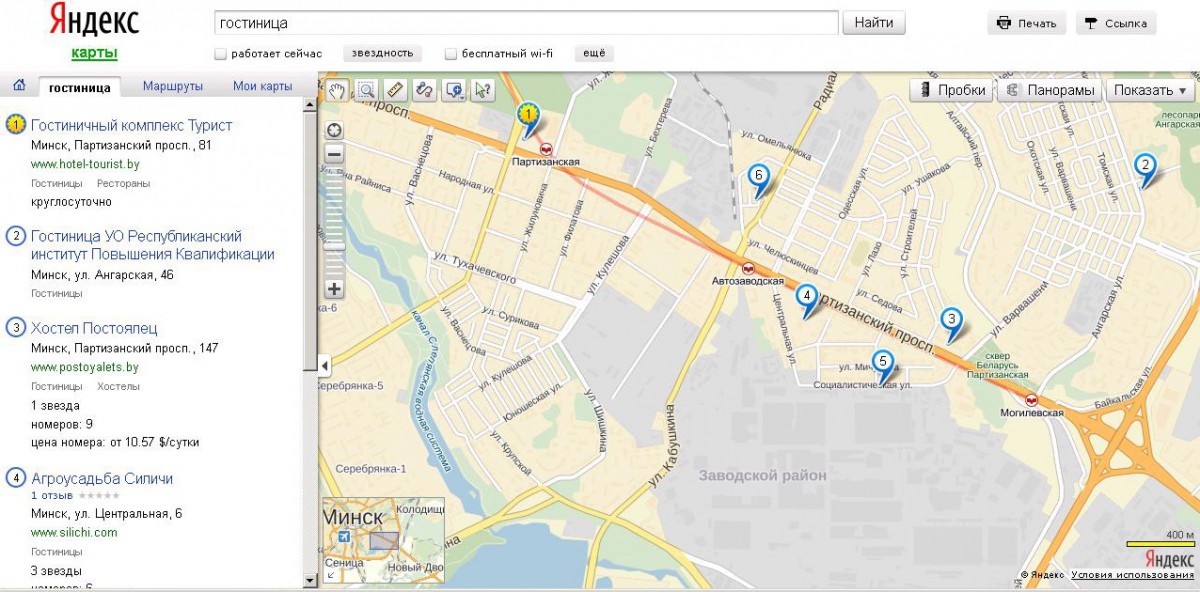Enable the 'бесплатный wi-fi' checkbox
Viewport: 1200px width, 592px height.
451,54
